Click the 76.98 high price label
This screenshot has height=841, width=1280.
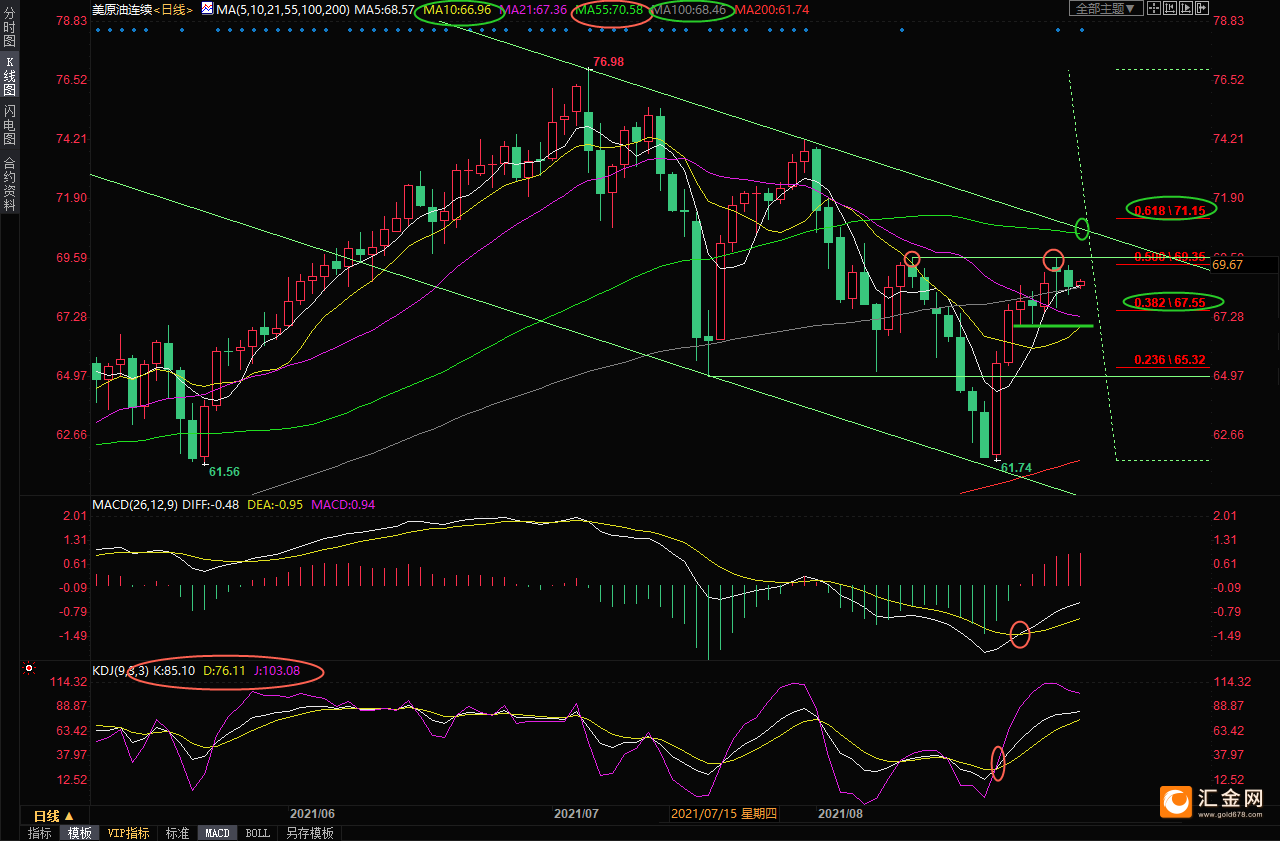click(x=608, y=62)
